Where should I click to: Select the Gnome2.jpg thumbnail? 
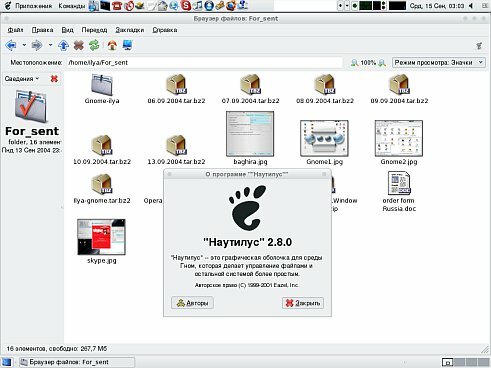399,138
